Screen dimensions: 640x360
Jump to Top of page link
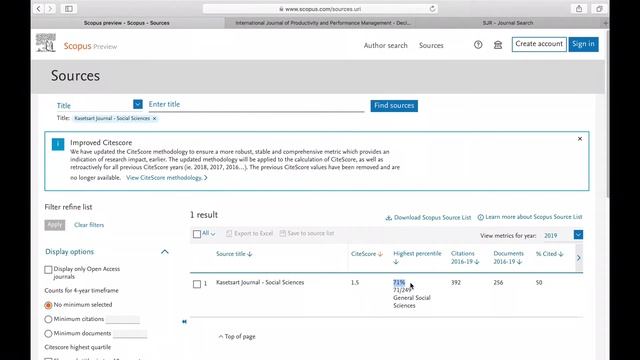[x=237, y=337]
